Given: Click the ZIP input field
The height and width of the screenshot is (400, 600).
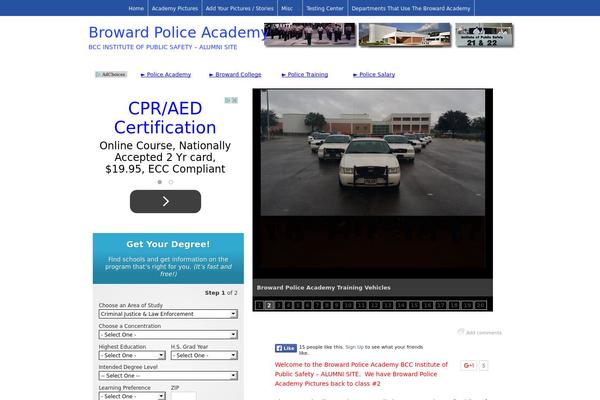Looking at the screenshot, I should [x=184, y=396].
